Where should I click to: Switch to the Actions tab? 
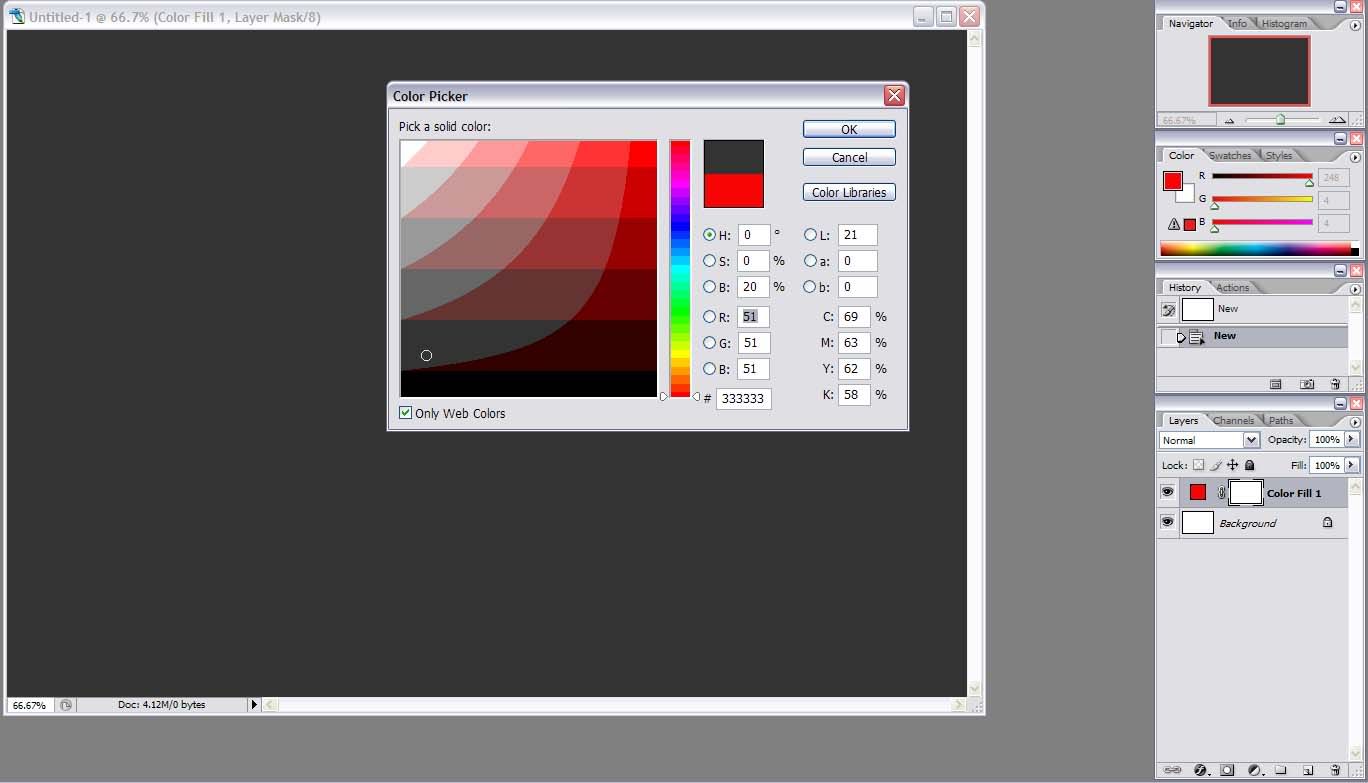(1232, 287)
